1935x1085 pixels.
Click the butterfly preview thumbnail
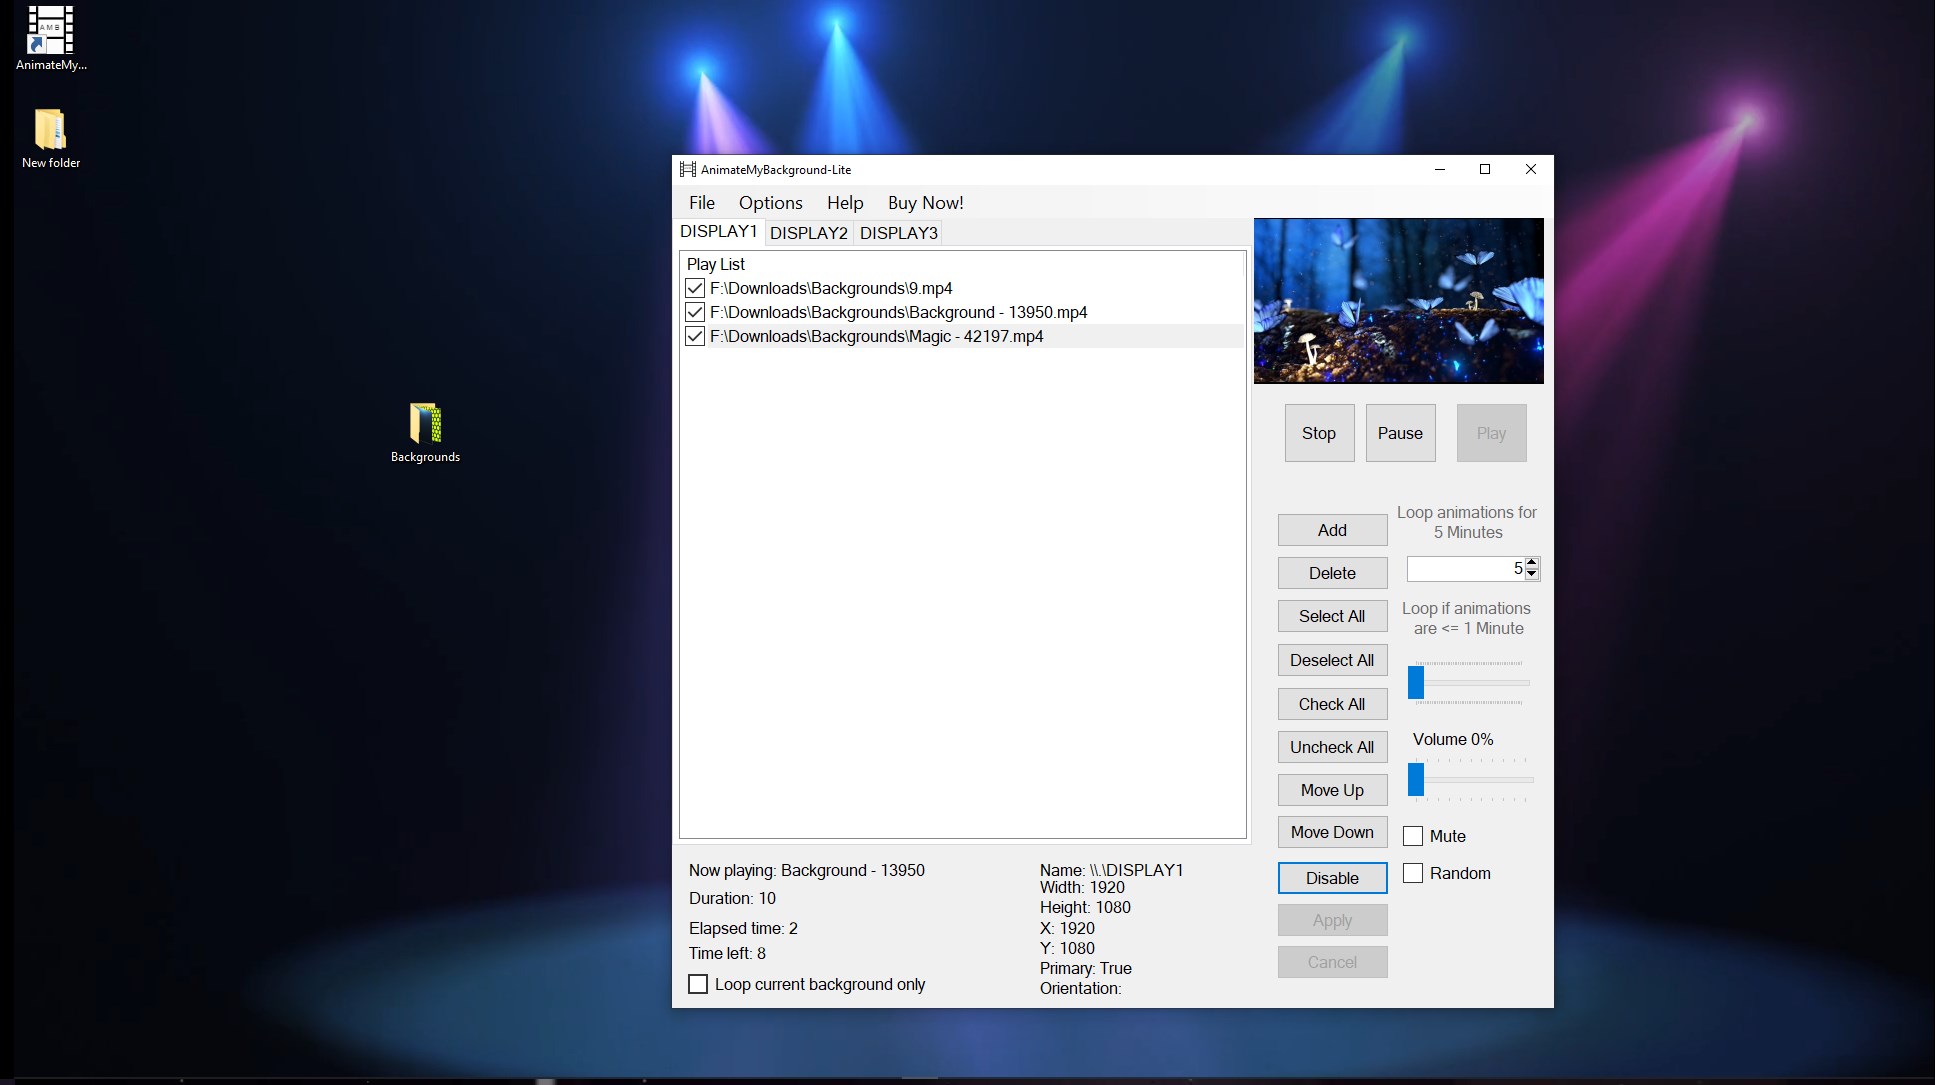[1398, 301]
